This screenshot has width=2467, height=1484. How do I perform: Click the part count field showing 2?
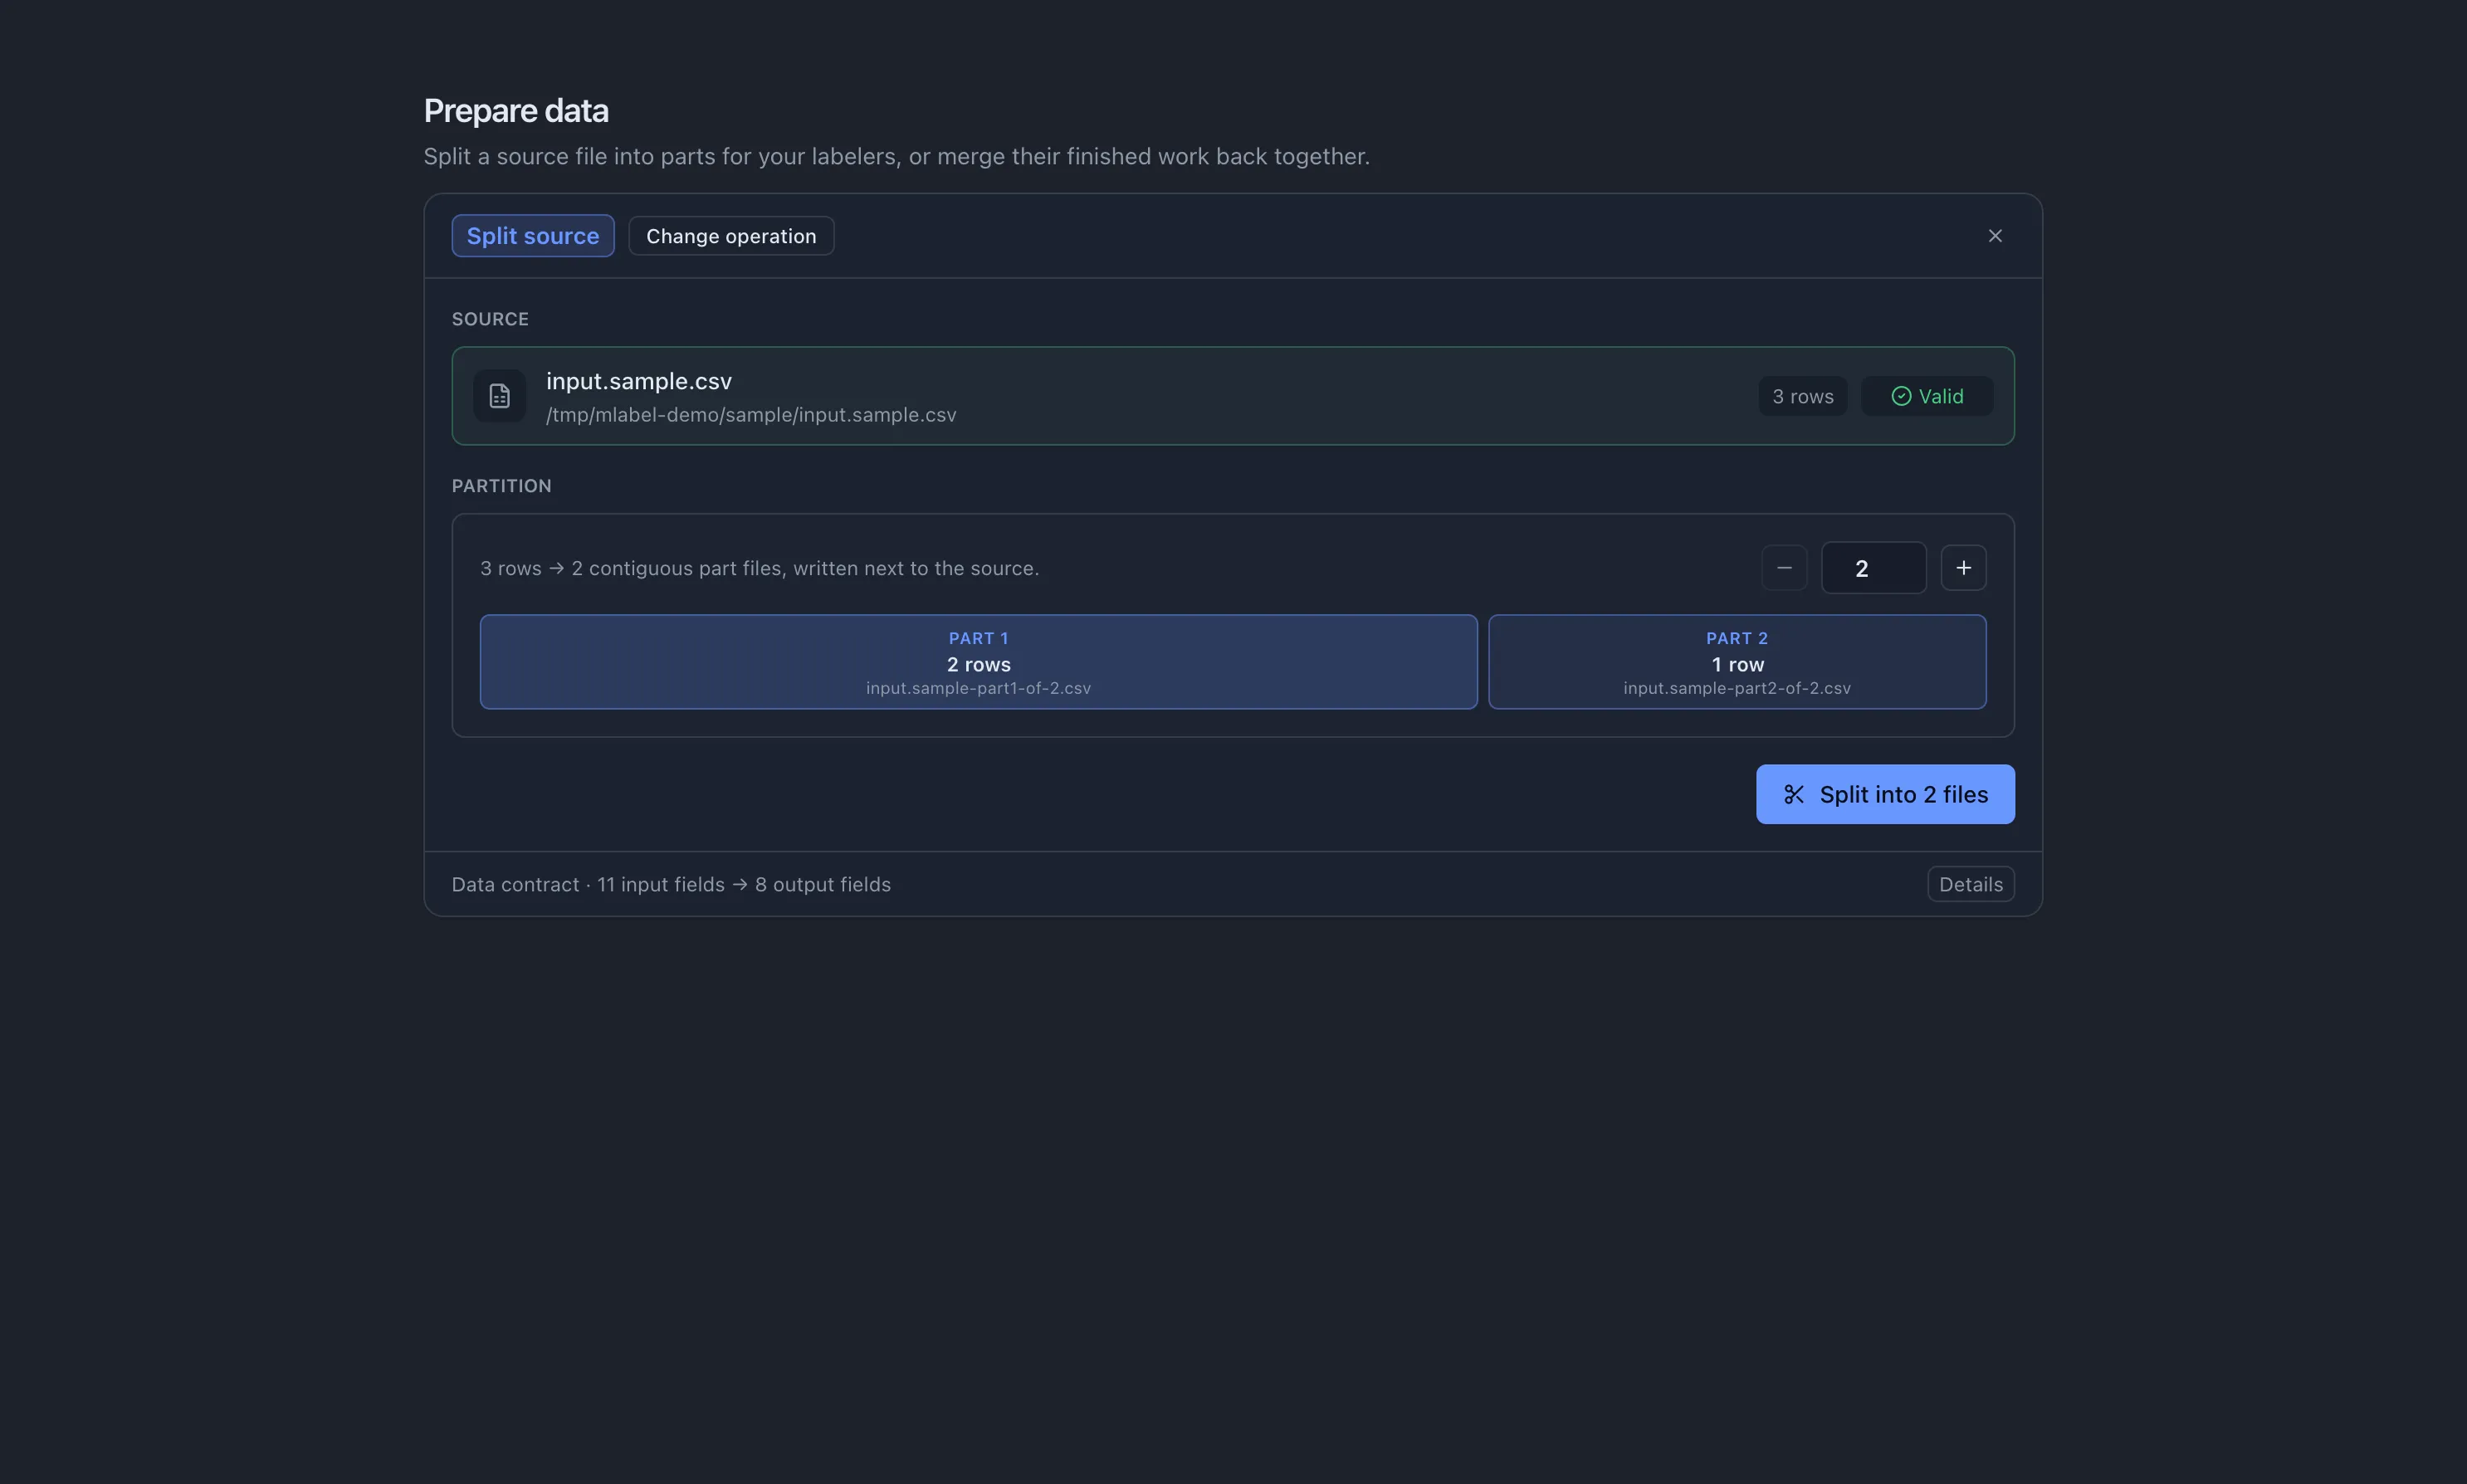(1873, 568)
